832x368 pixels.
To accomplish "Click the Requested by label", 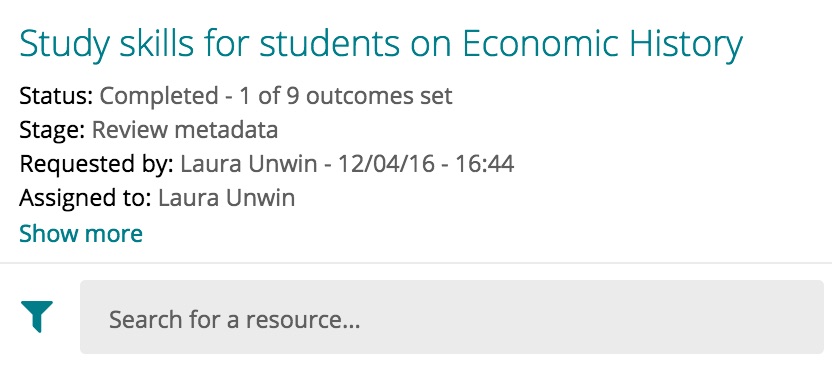I will 97,164.
